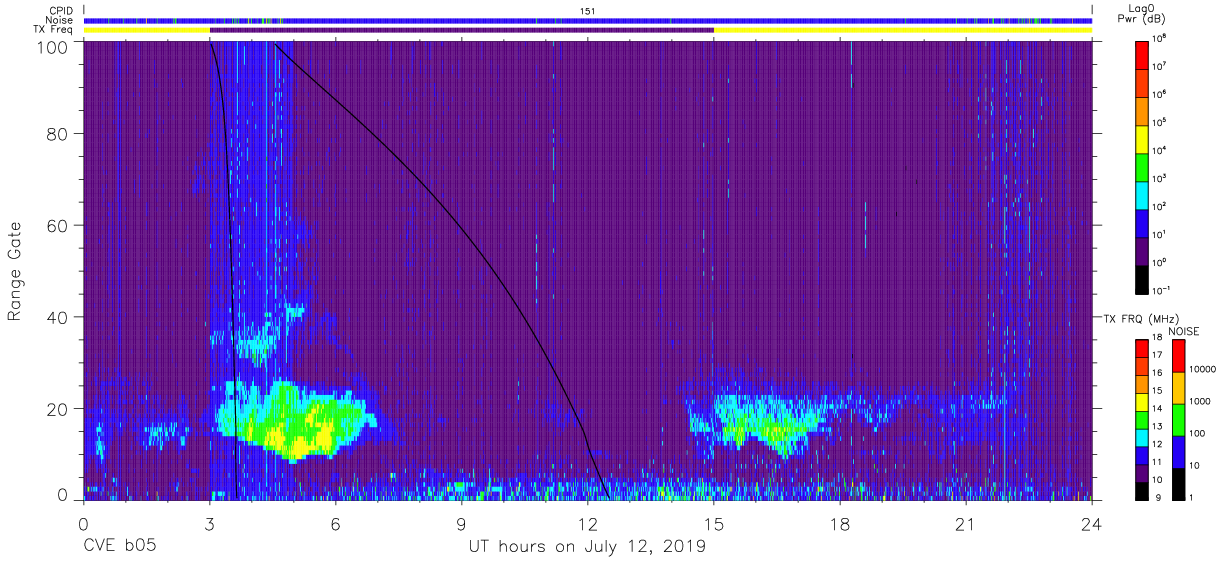Select the CPID value 151
Screen dimensions: 1228x567
point(588,11)
